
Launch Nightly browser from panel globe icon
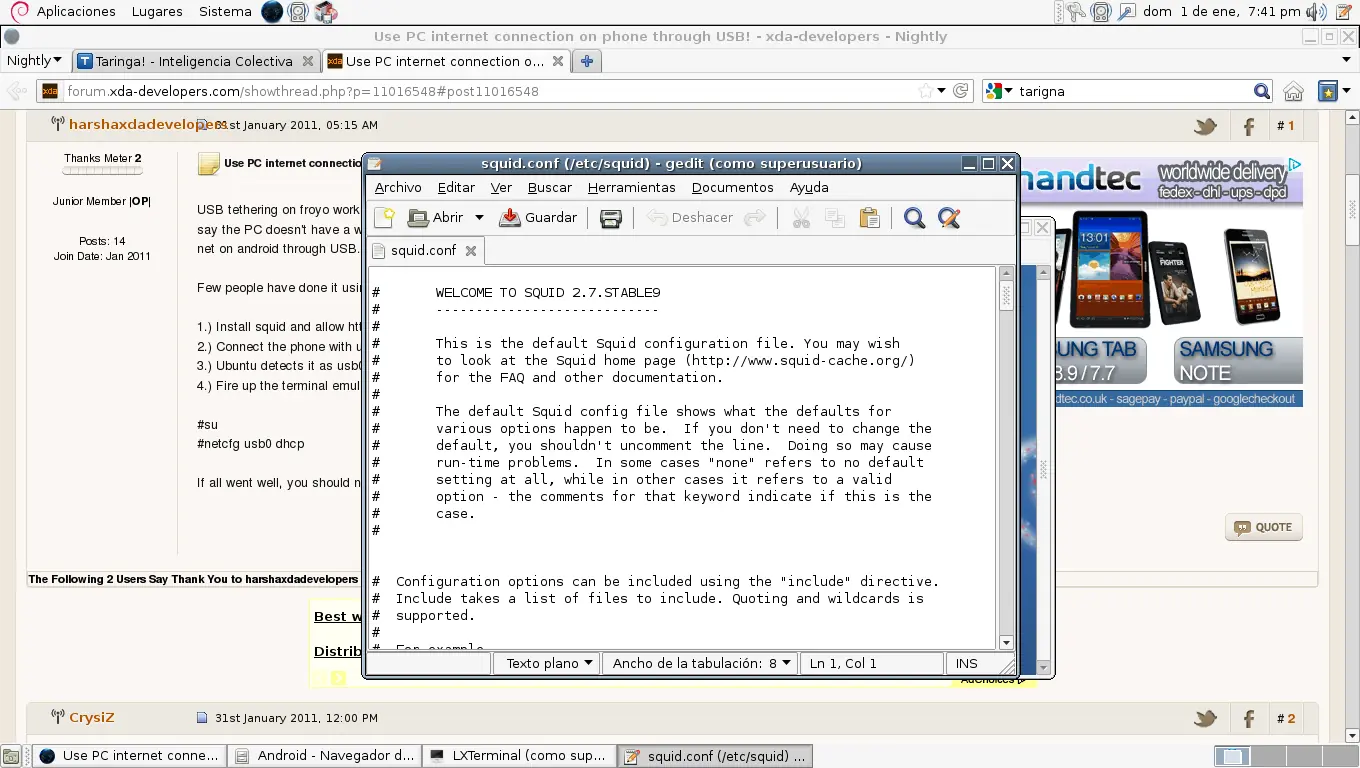coord(272,12)
